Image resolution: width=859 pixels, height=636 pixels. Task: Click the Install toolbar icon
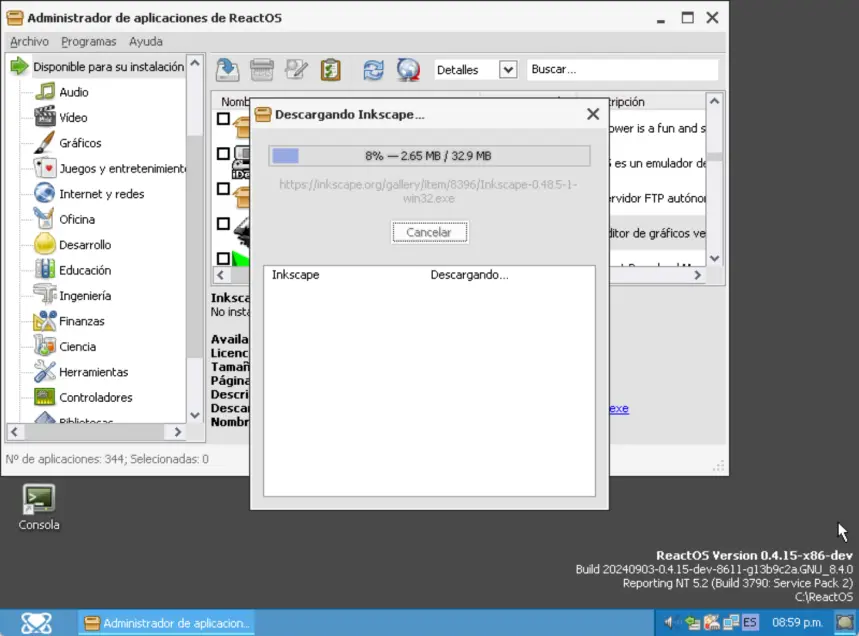tap(227, 70)
